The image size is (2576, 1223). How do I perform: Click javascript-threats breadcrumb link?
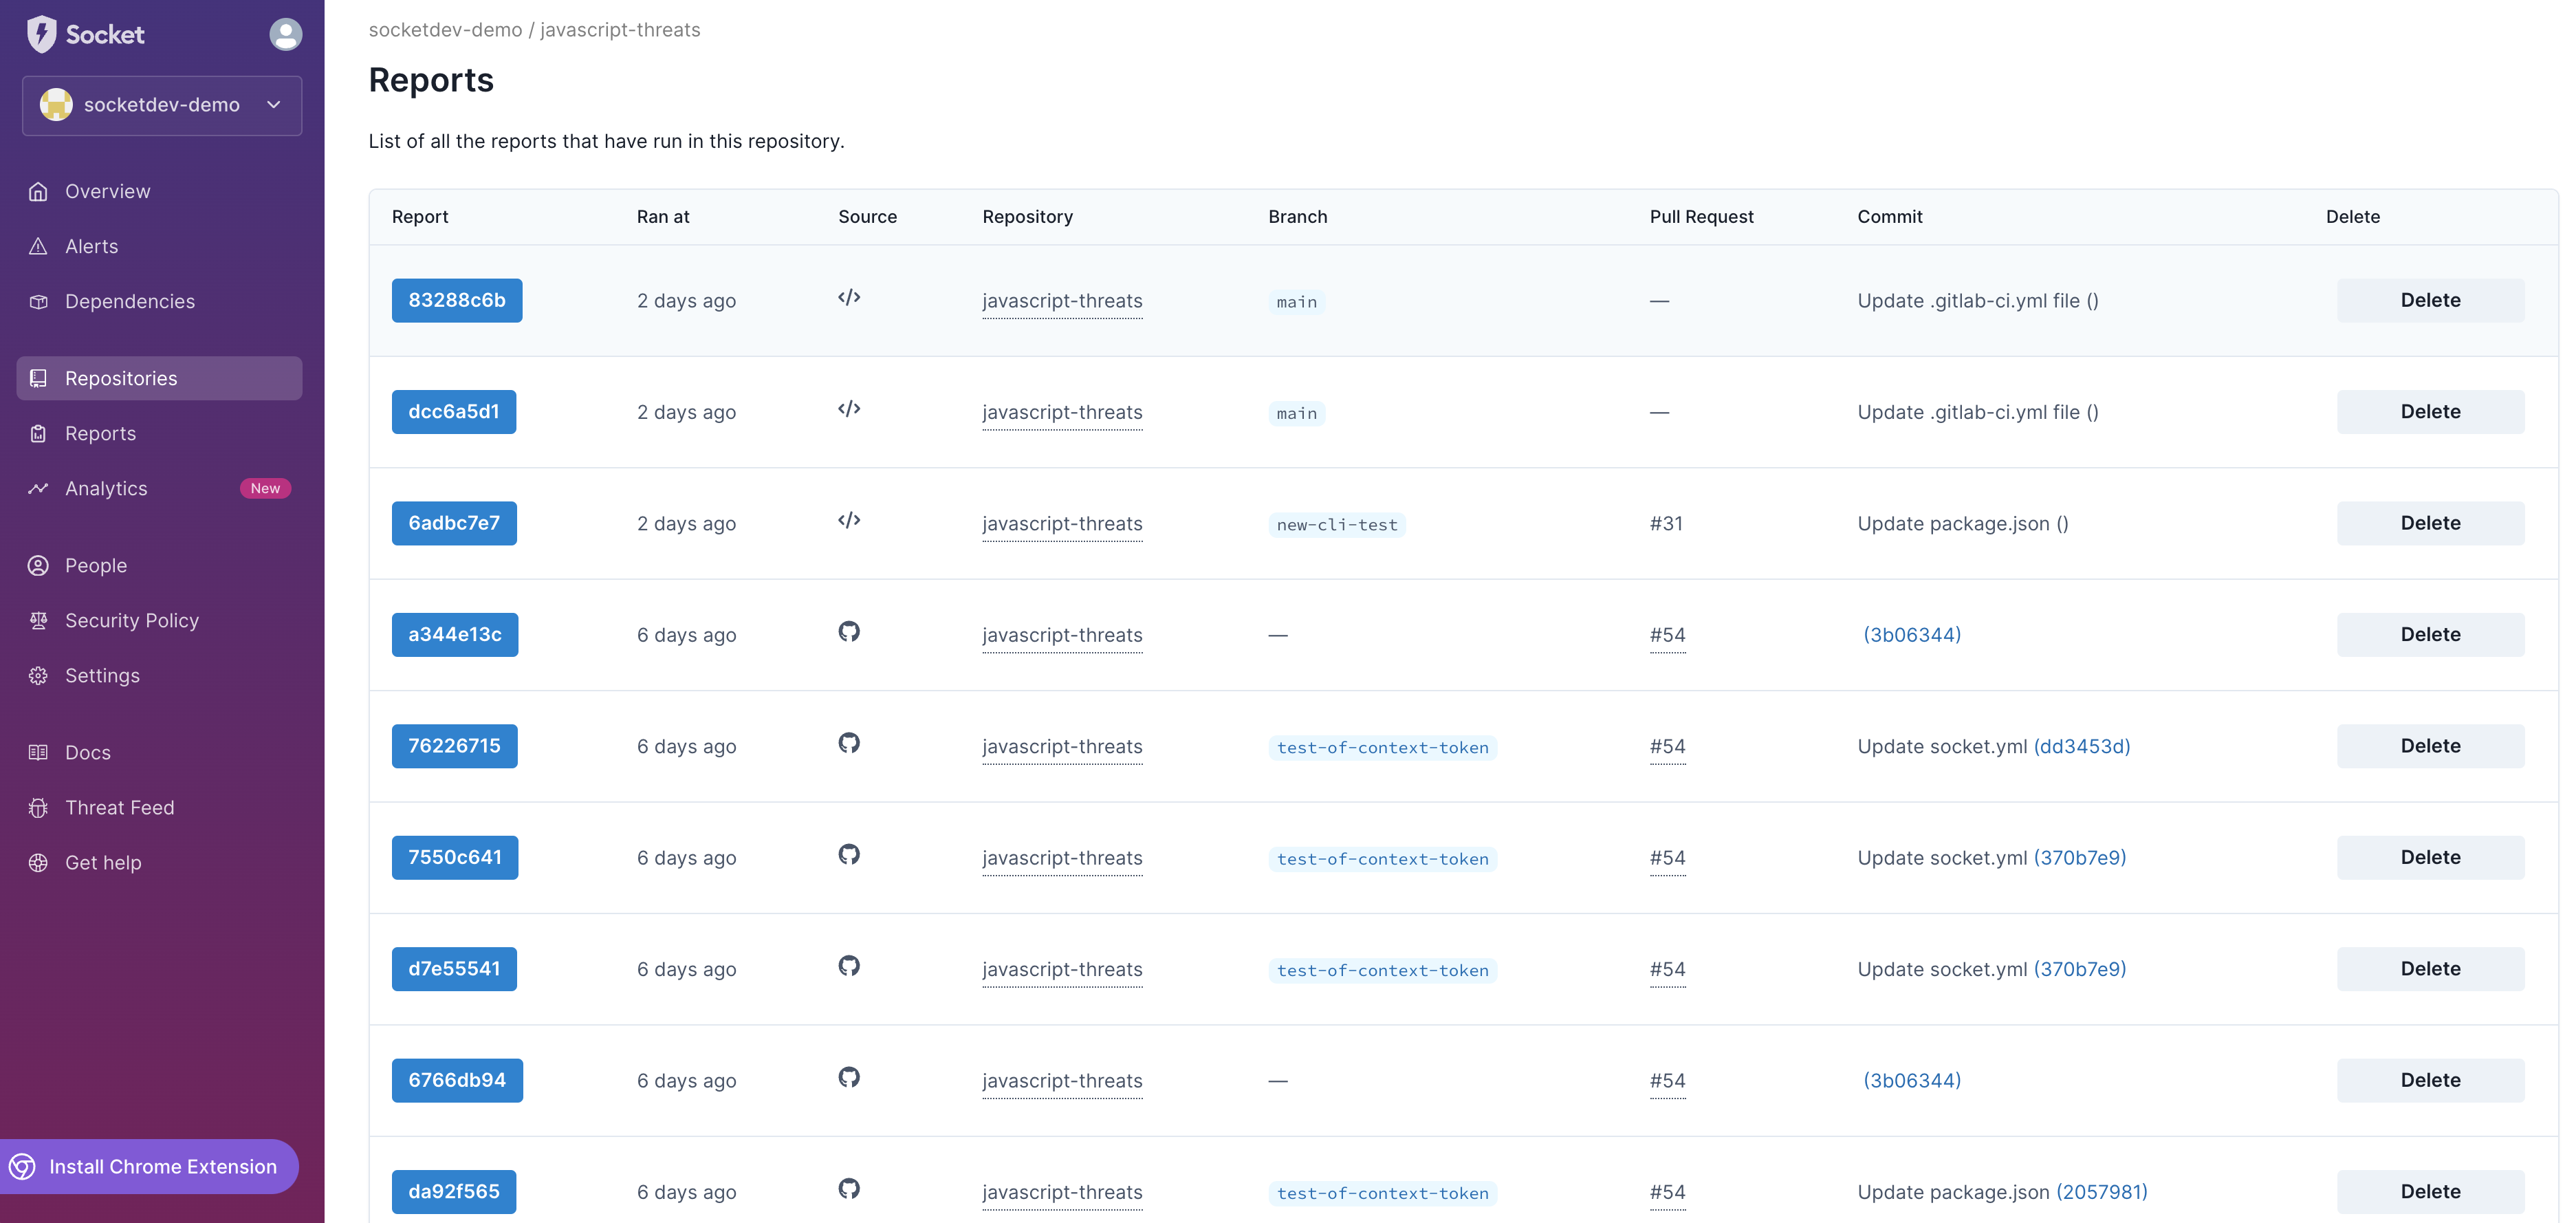pos(620,30)
